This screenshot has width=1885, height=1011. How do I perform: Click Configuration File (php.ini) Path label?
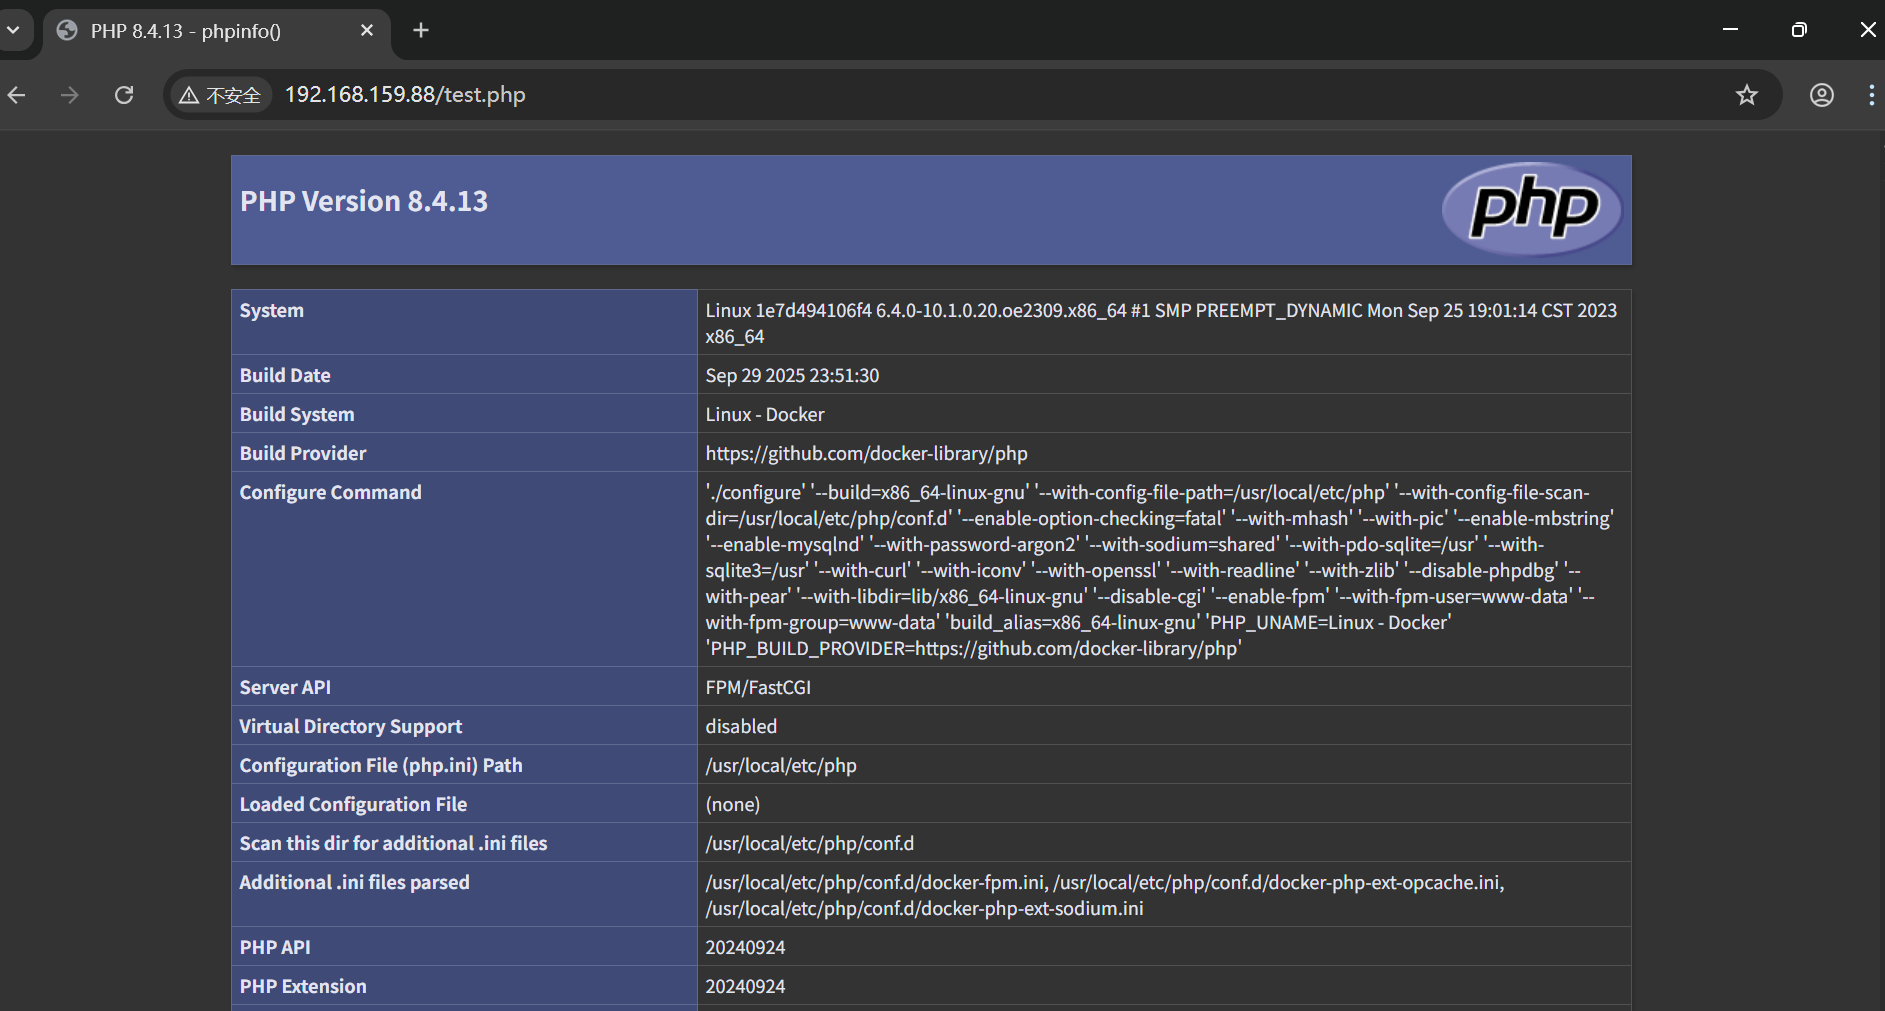pyautogui.click(x=381, y=766)
